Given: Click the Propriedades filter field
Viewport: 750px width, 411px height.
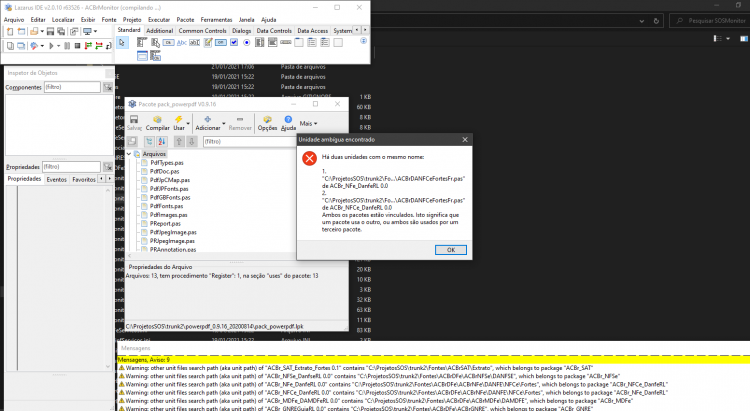Looking at the screenshot, I should (71, 167).
